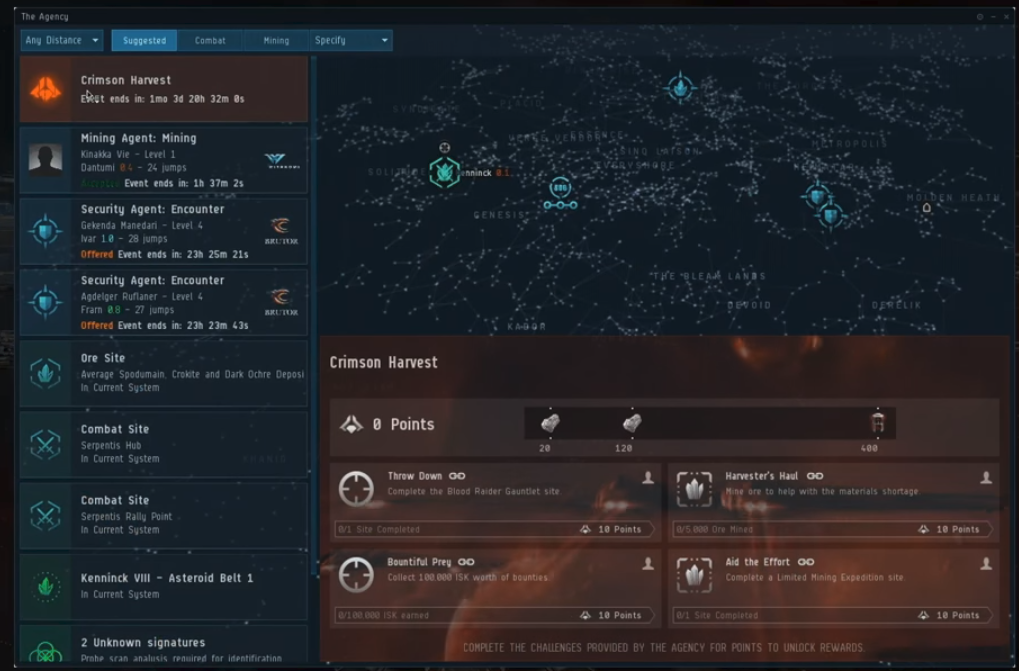
Task: Open the Kinakka Vie mining agent portrait
Action: pyautogui.click(x=45, y=160)
